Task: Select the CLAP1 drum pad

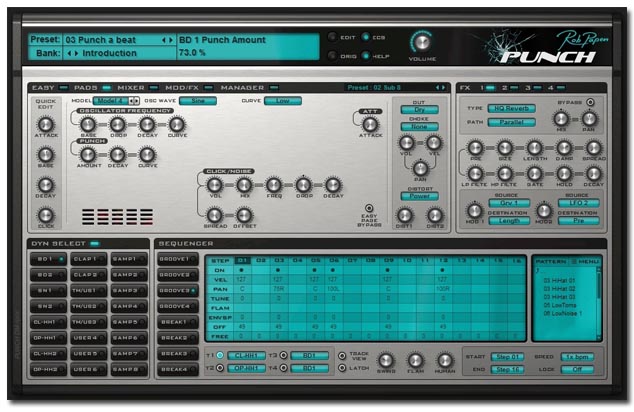Action: click(x=89, y=259)
